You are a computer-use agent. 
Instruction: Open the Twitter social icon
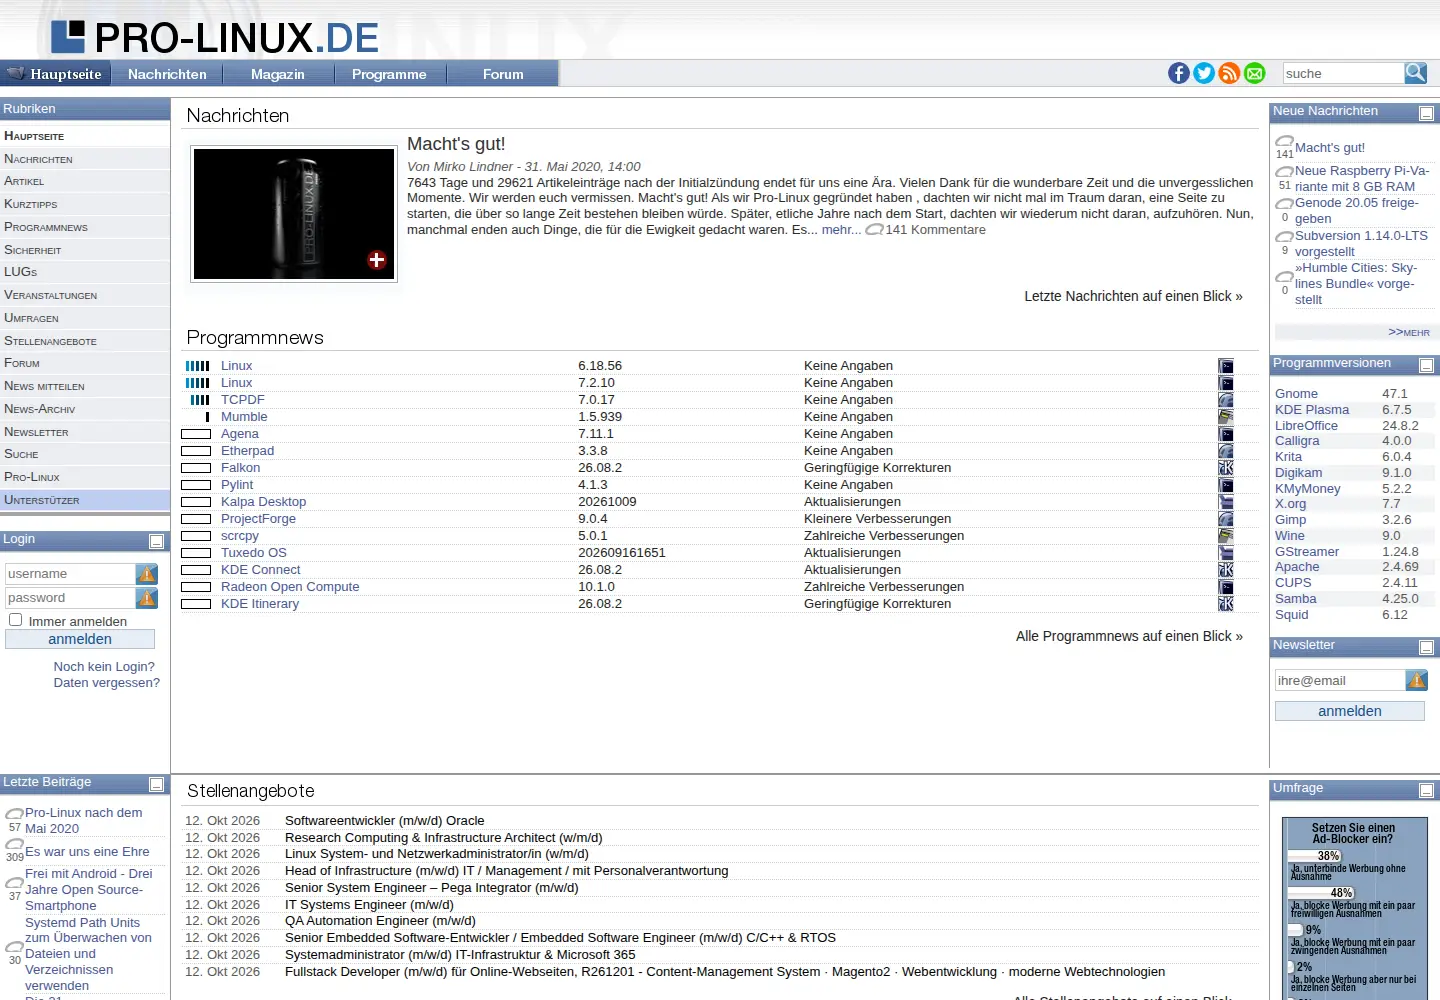tap(1204, 73)
